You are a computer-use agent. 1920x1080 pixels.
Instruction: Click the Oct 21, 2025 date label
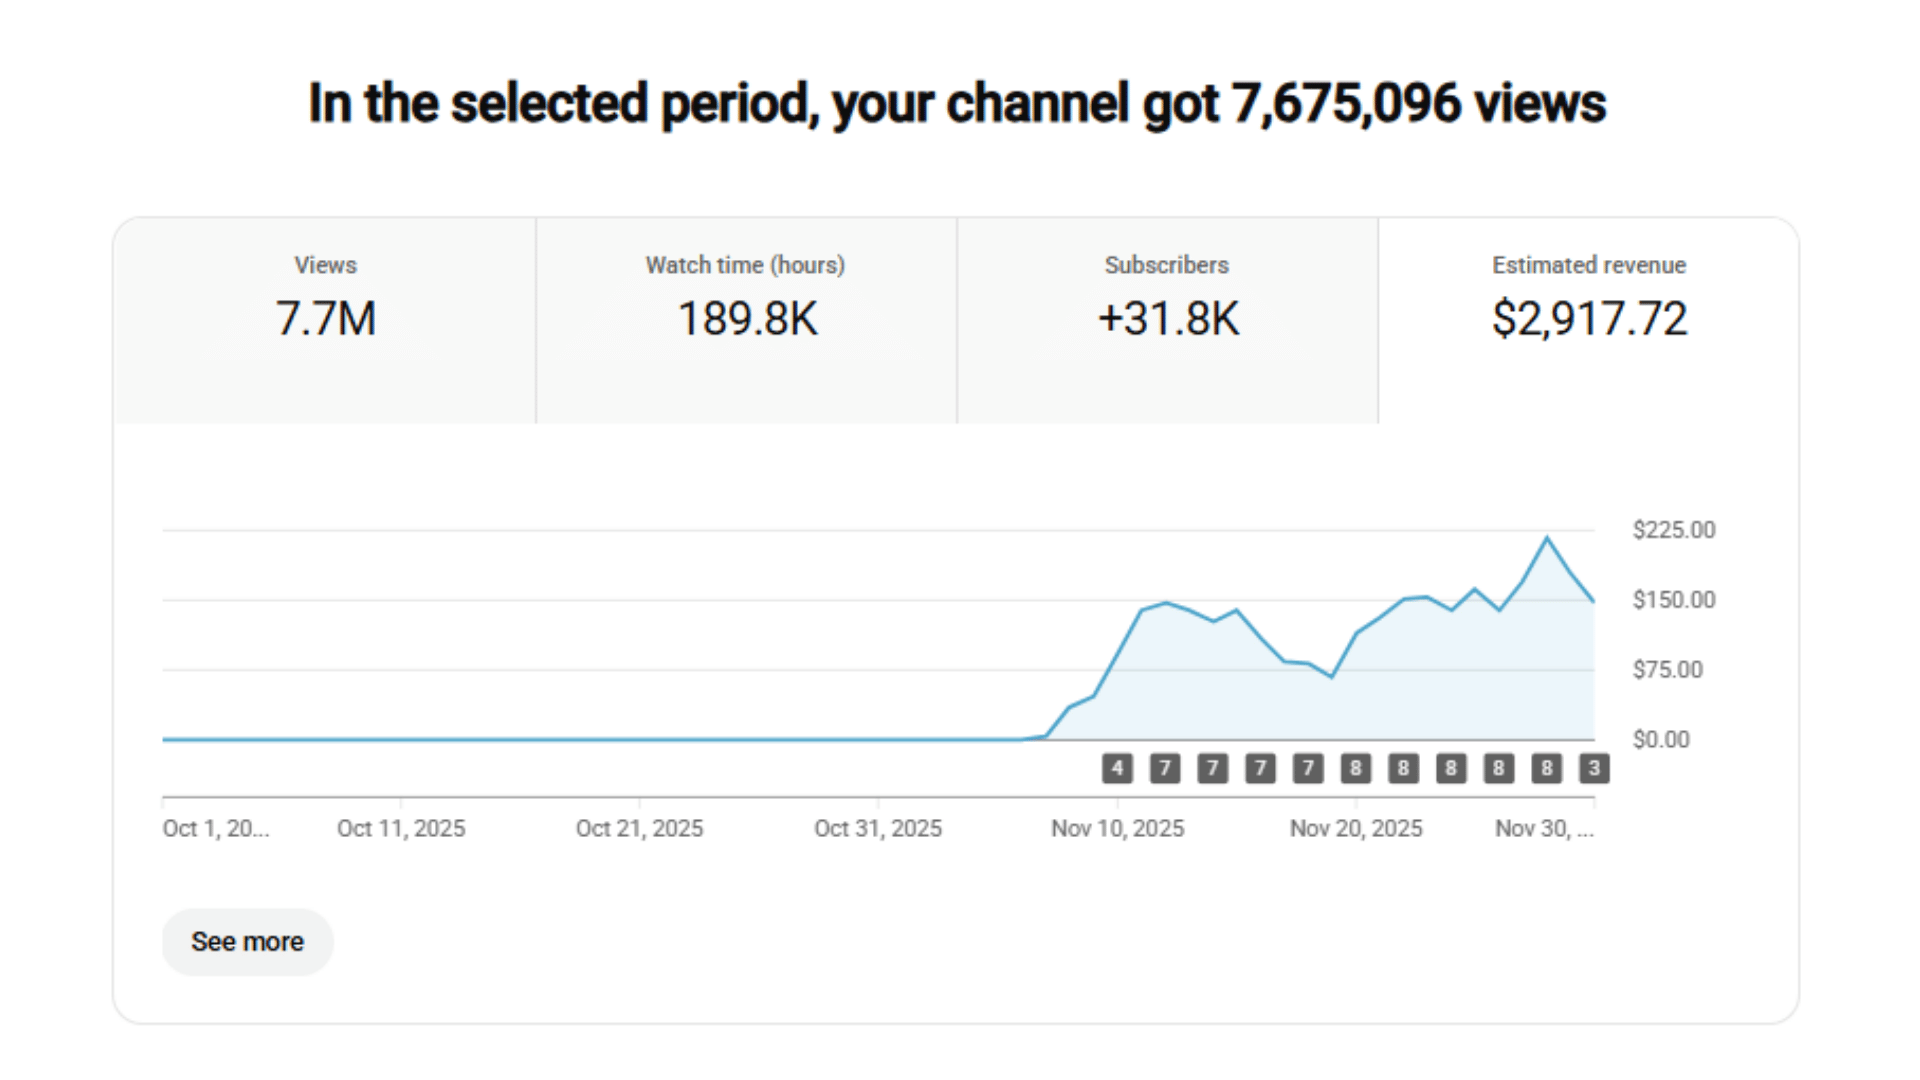click(x=639, y=828)
